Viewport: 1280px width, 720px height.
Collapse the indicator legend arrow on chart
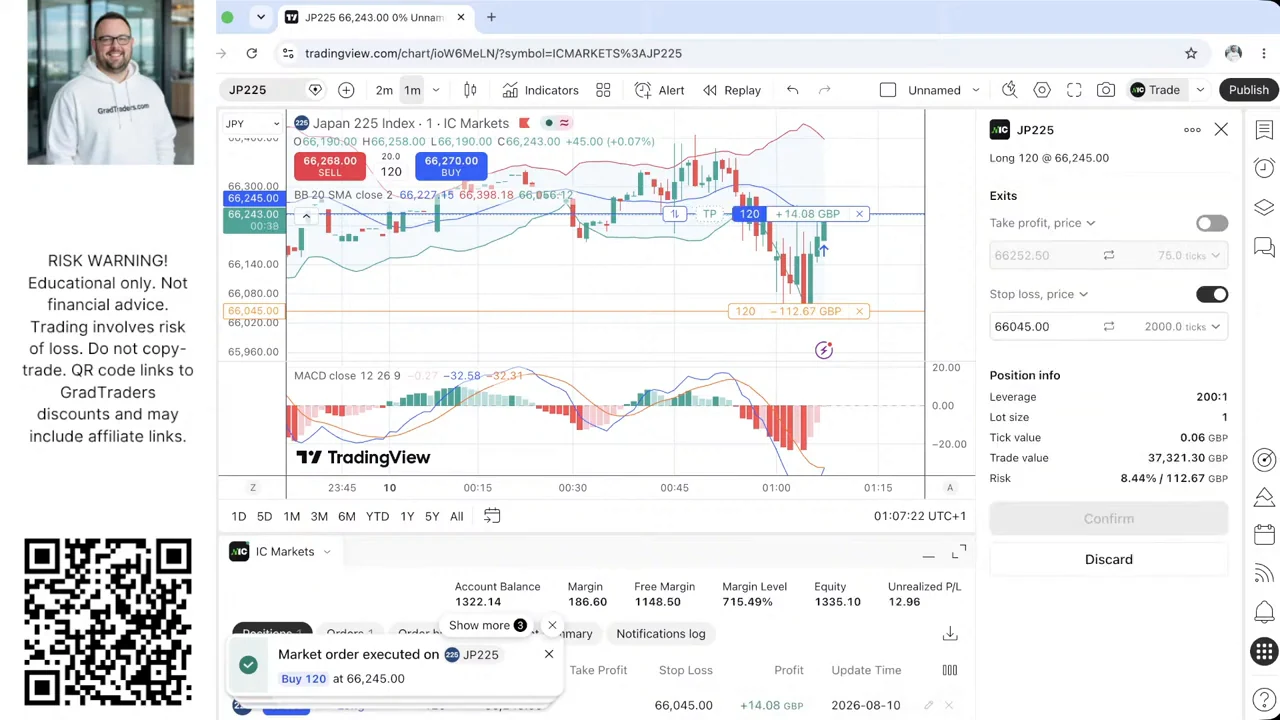[306, 216]
